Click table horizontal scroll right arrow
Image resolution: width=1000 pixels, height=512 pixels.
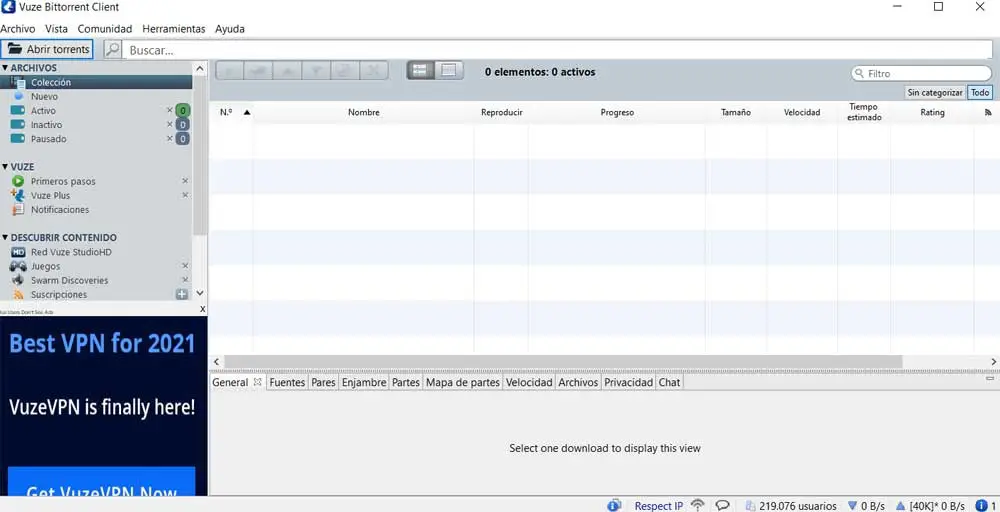993,362
